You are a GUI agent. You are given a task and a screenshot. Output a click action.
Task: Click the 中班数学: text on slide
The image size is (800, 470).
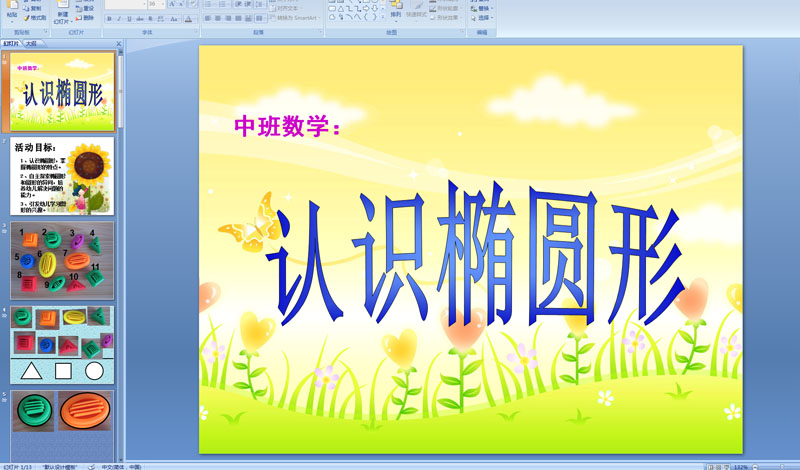(287, 126)
